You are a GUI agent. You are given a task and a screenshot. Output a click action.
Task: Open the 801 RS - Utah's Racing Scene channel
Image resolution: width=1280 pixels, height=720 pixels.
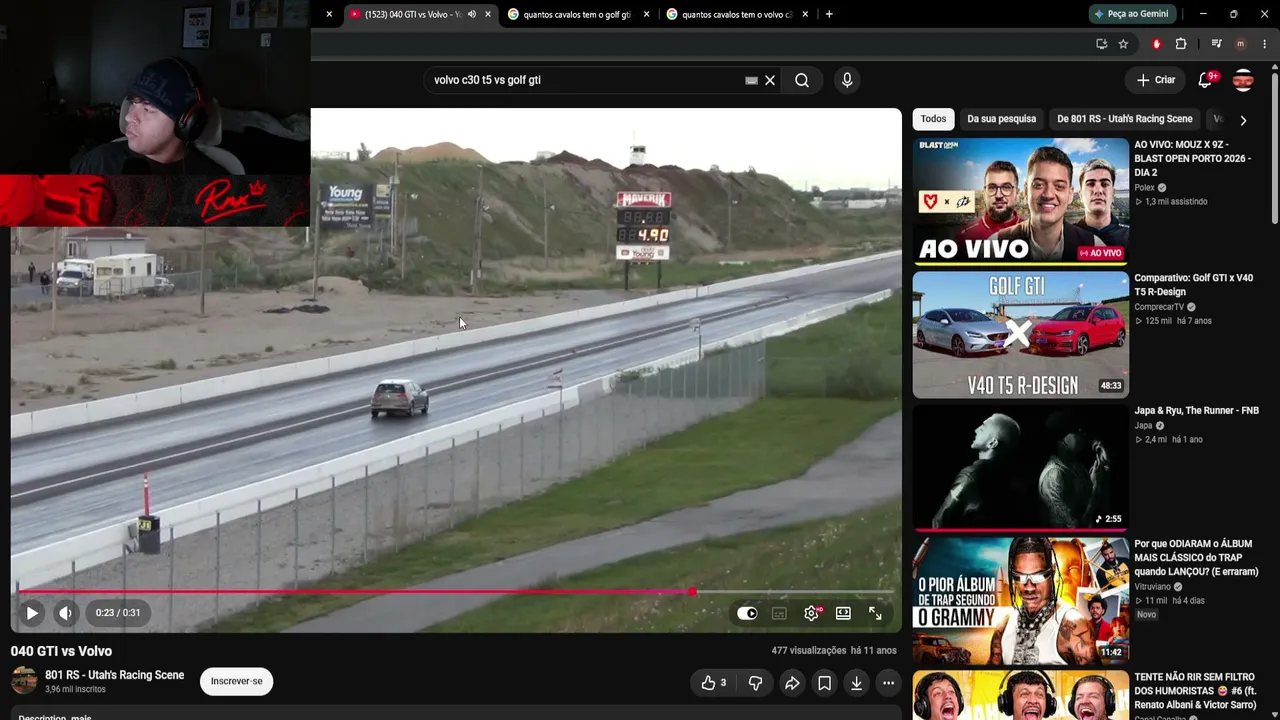pos(114,675)
